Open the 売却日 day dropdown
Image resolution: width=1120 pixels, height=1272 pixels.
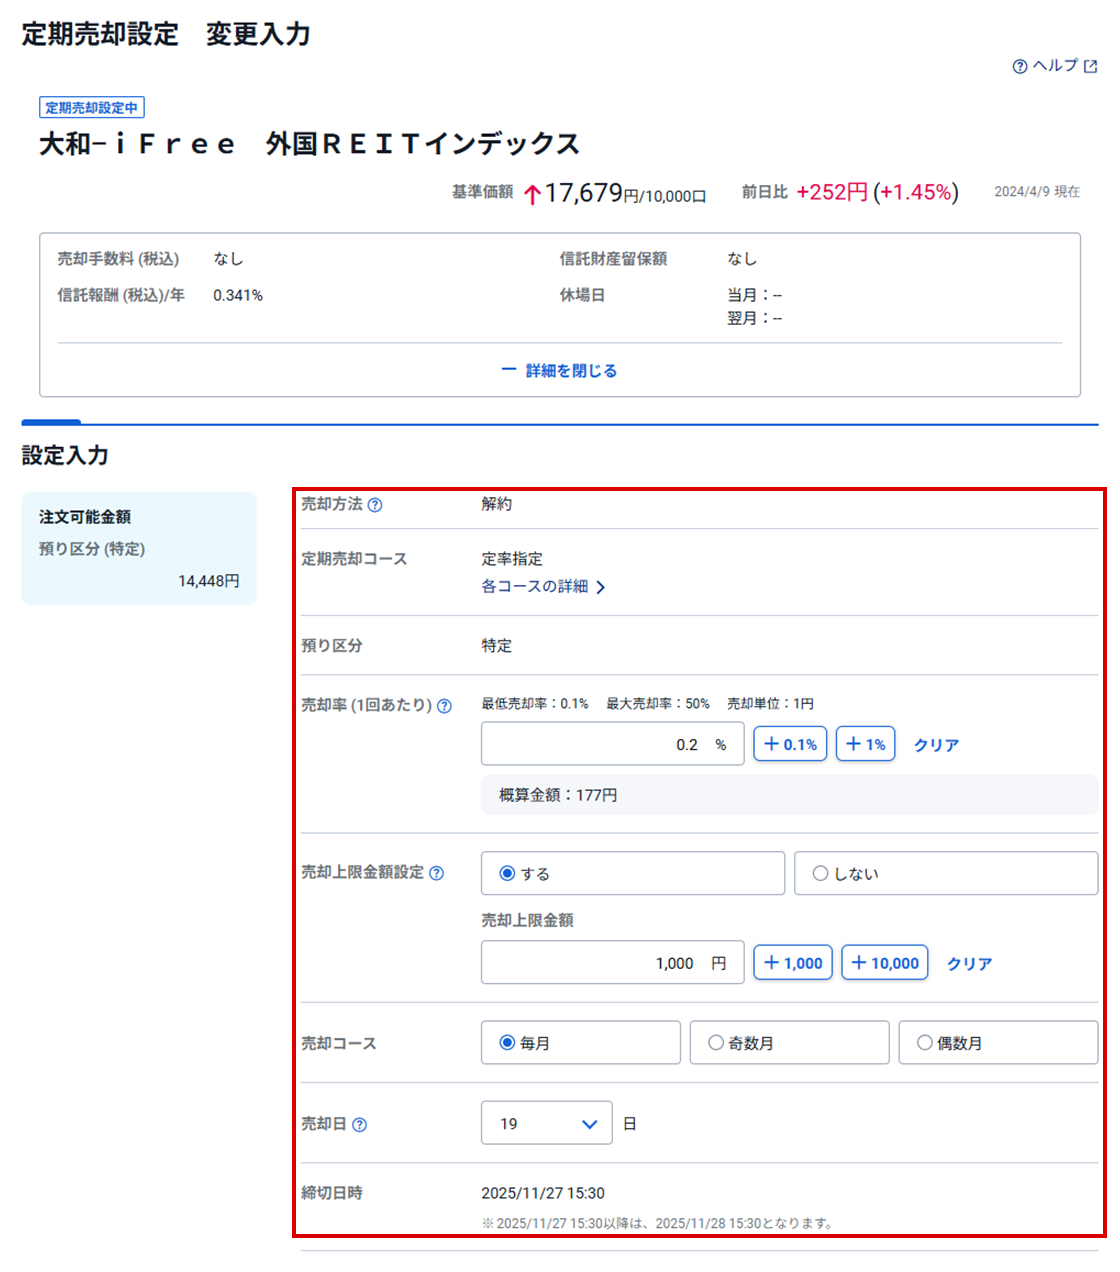pos(546,1124)
